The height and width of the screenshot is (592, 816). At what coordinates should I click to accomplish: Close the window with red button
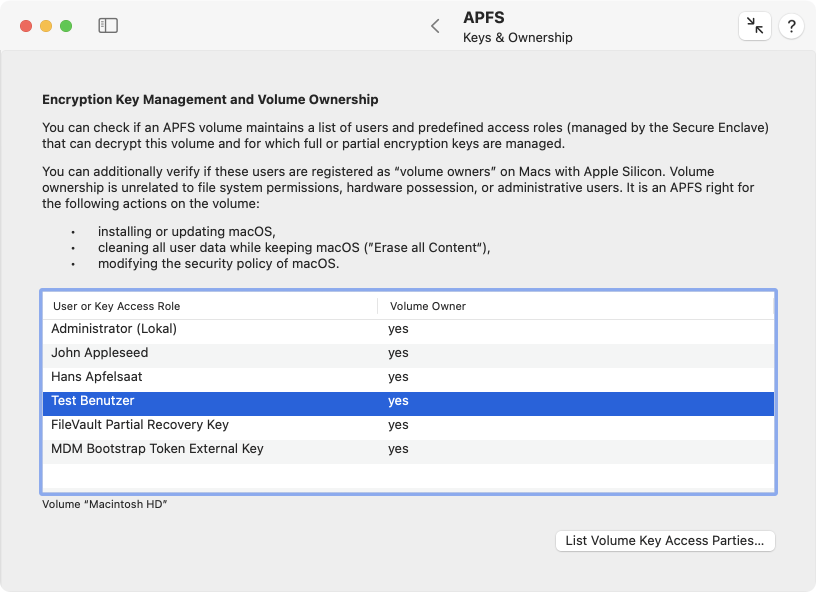click(x=26, y=26)
